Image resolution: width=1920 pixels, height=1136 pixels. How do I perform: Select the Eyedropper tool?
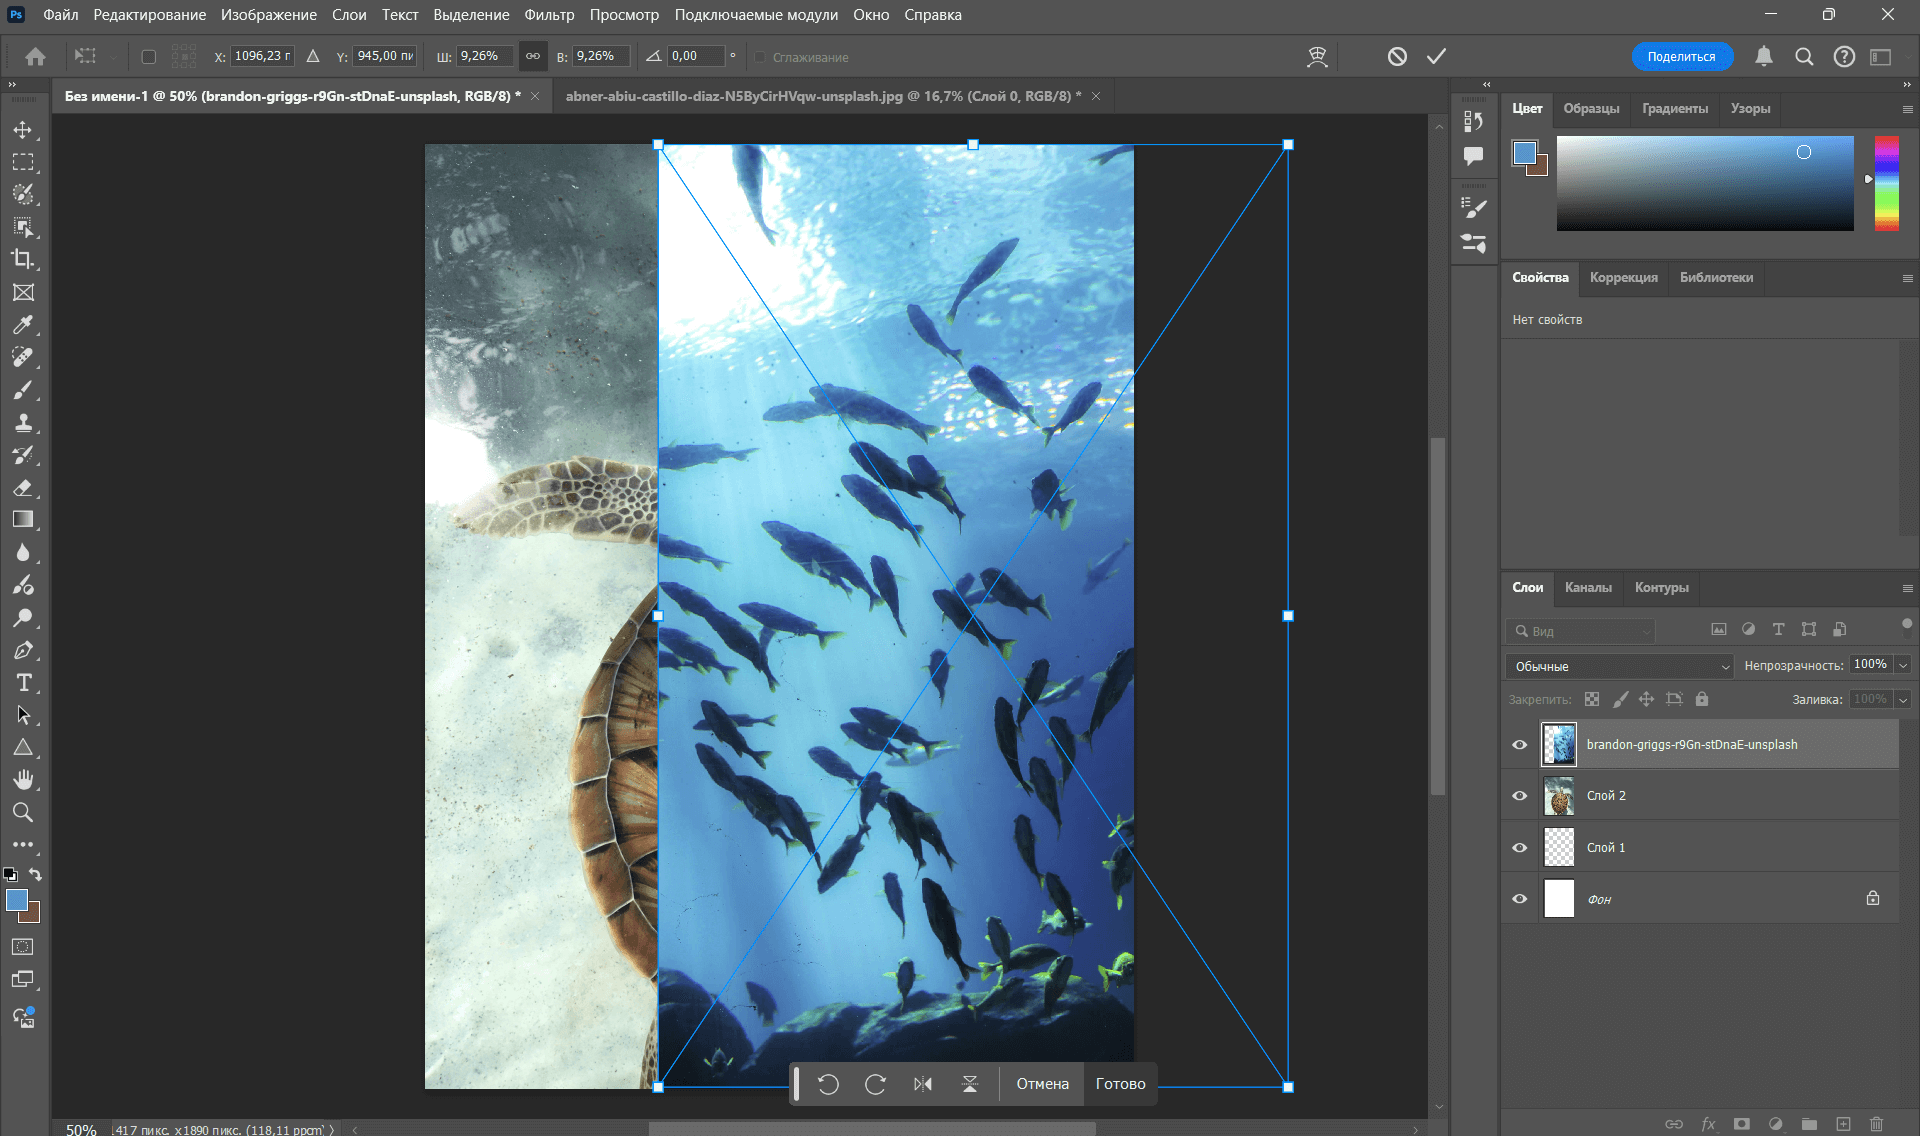23,325
